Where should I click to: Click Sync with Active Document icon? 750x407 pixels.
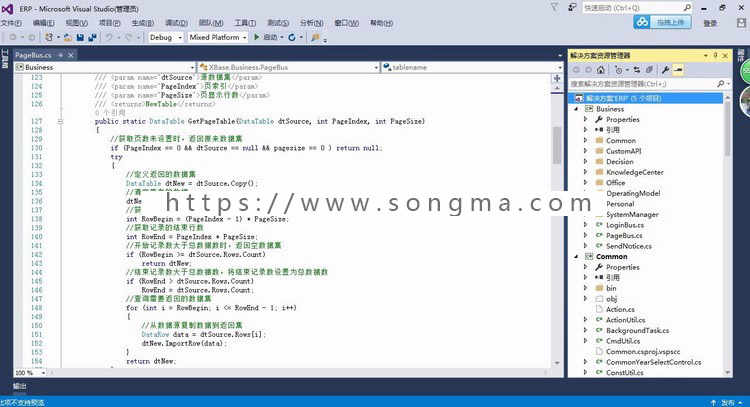[637, 70]
